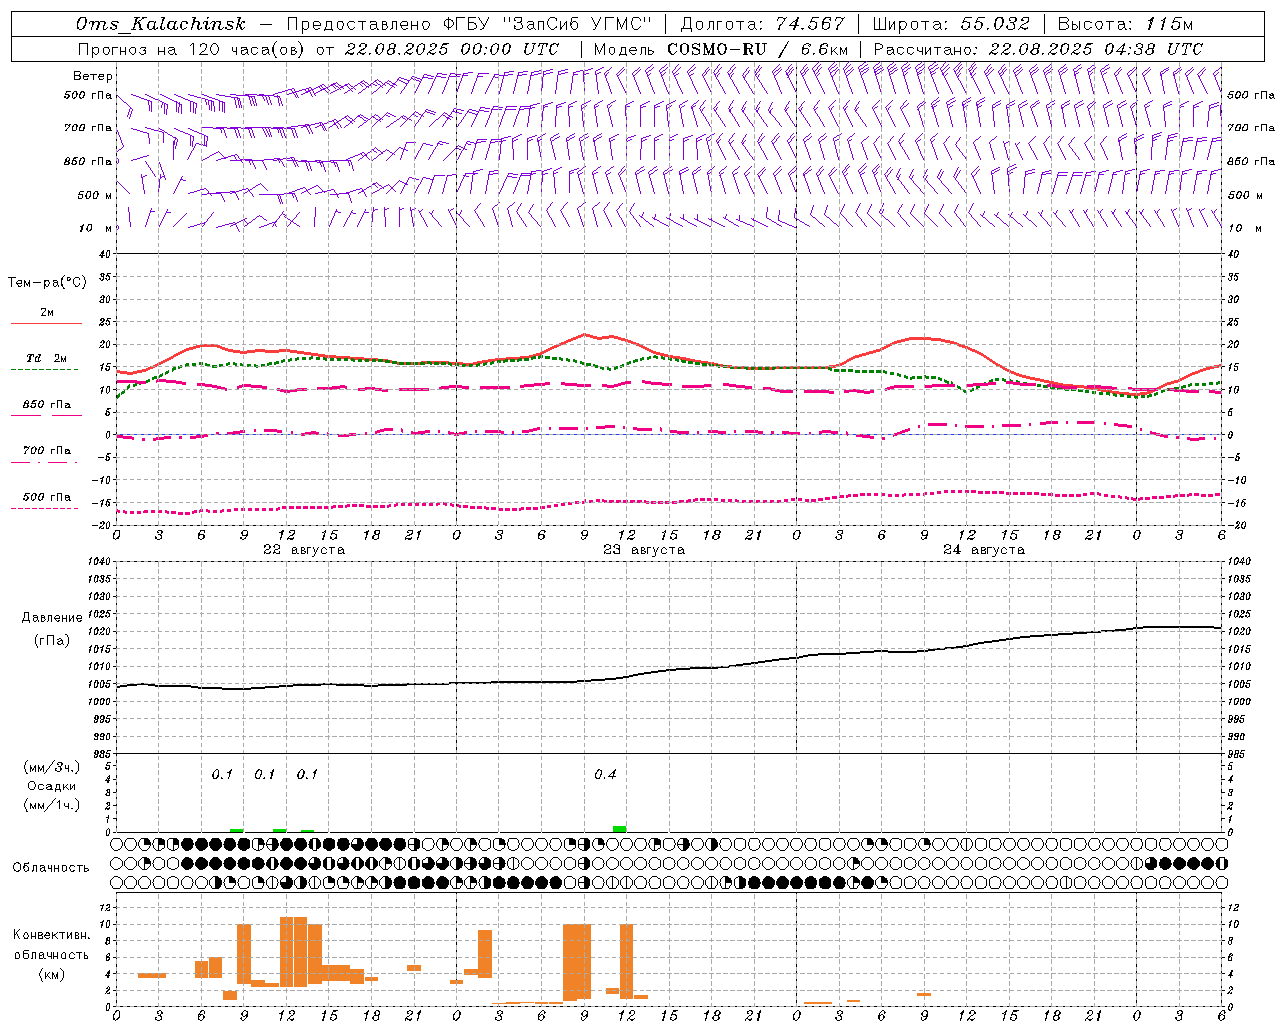Select the 22 августа date label

click(x=303, y=550)
